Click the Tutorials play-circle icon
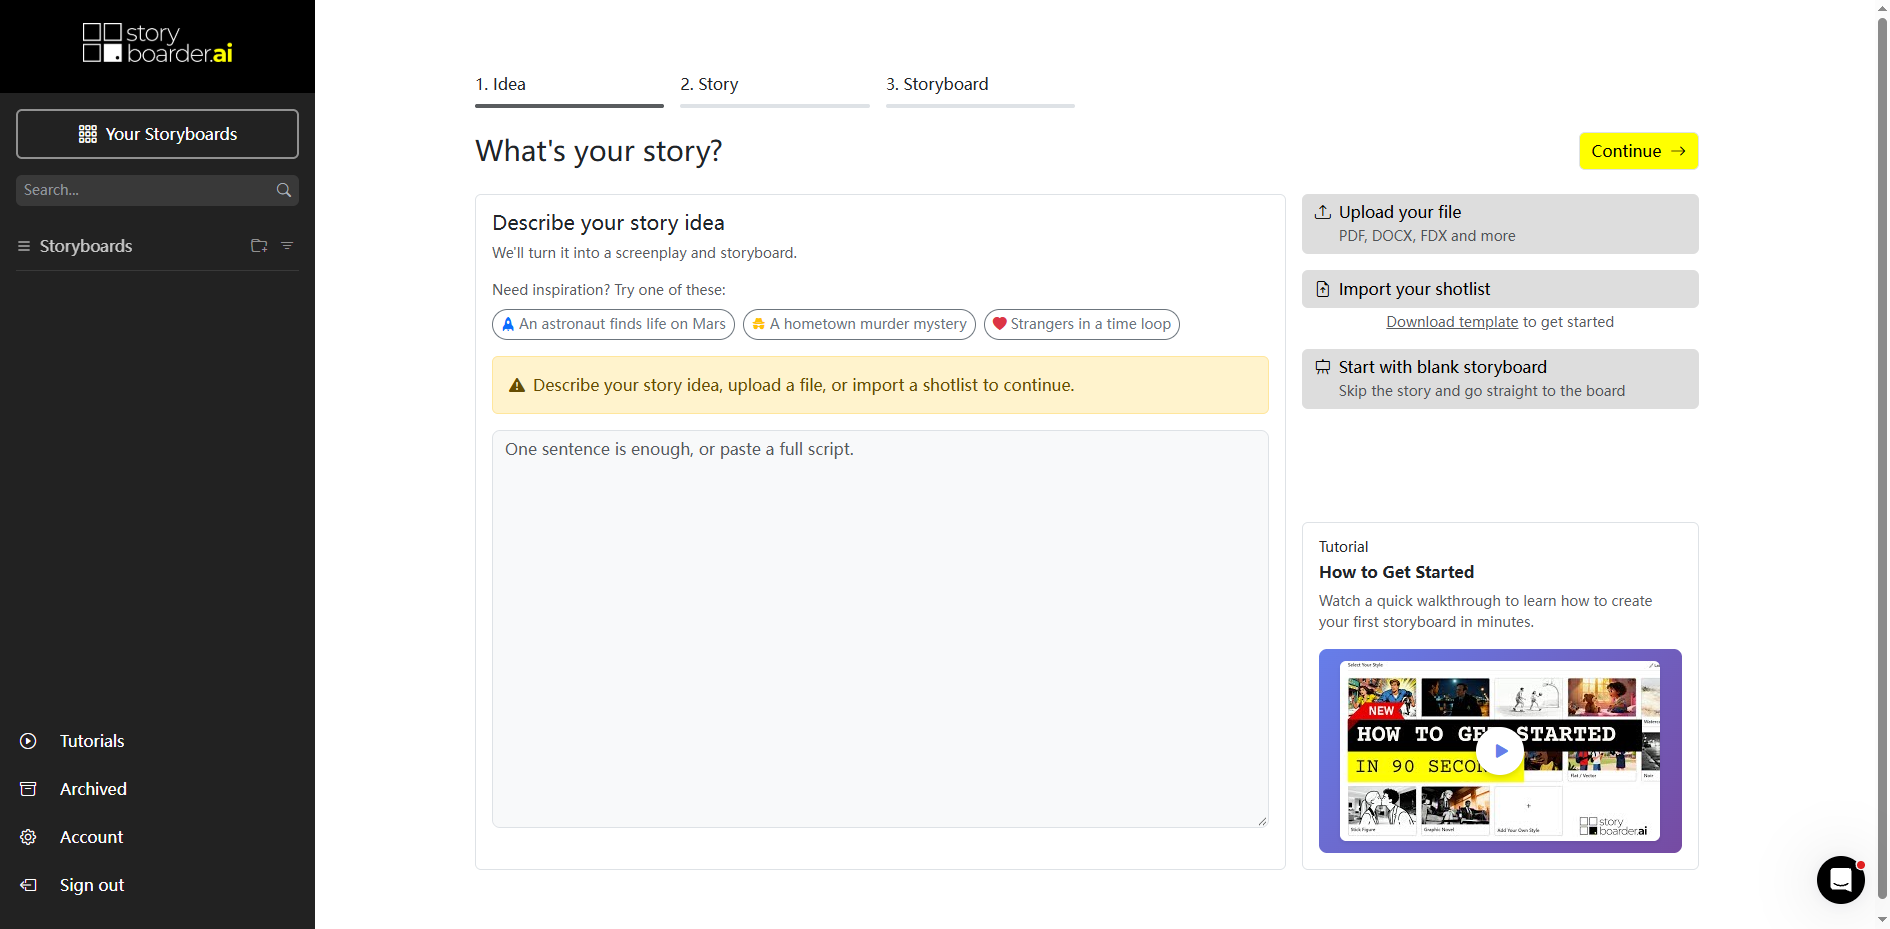 (28, 741)
